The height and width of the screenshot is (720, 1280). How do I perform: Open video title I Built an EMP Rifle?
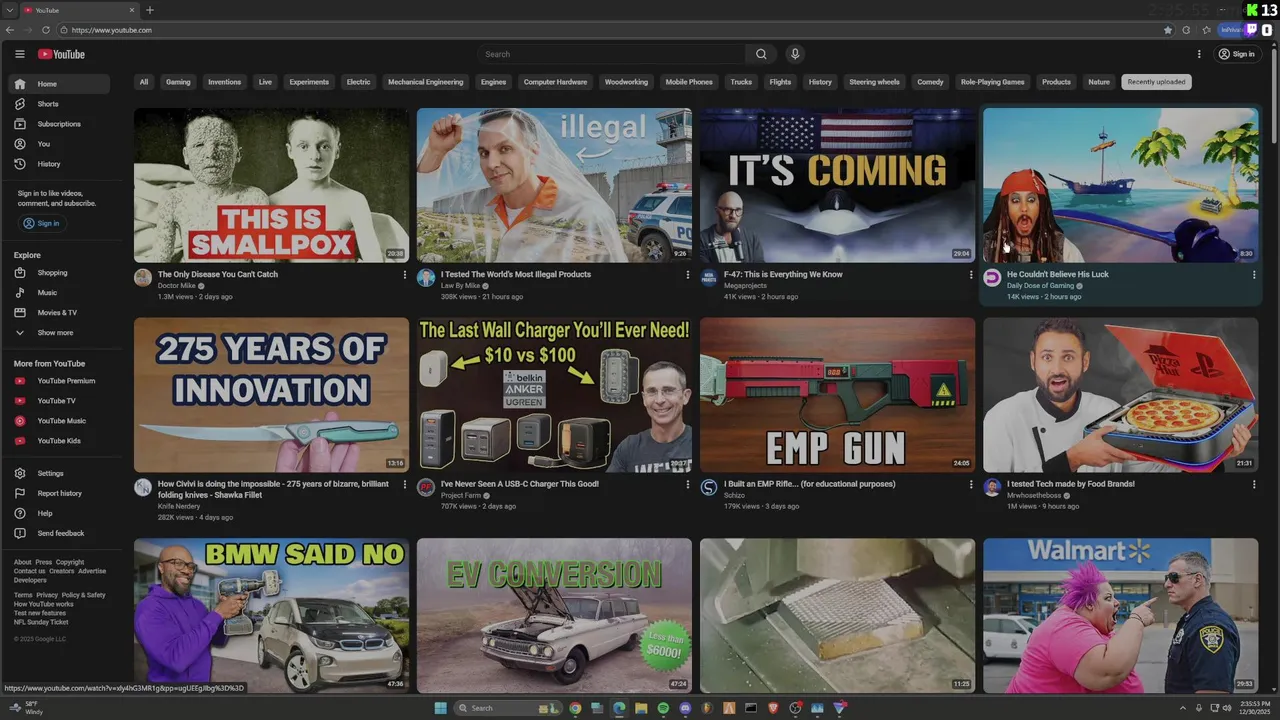coord(810,484)
